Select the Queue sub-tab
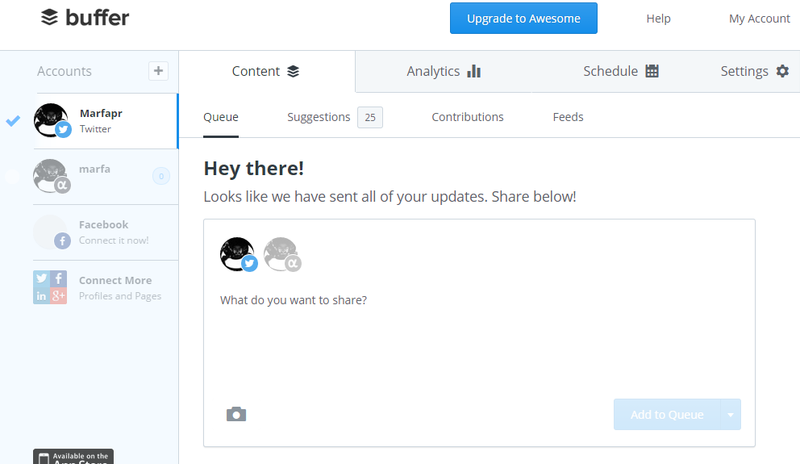The width and height of the screenshot is (800, 464). coord(221,117)
